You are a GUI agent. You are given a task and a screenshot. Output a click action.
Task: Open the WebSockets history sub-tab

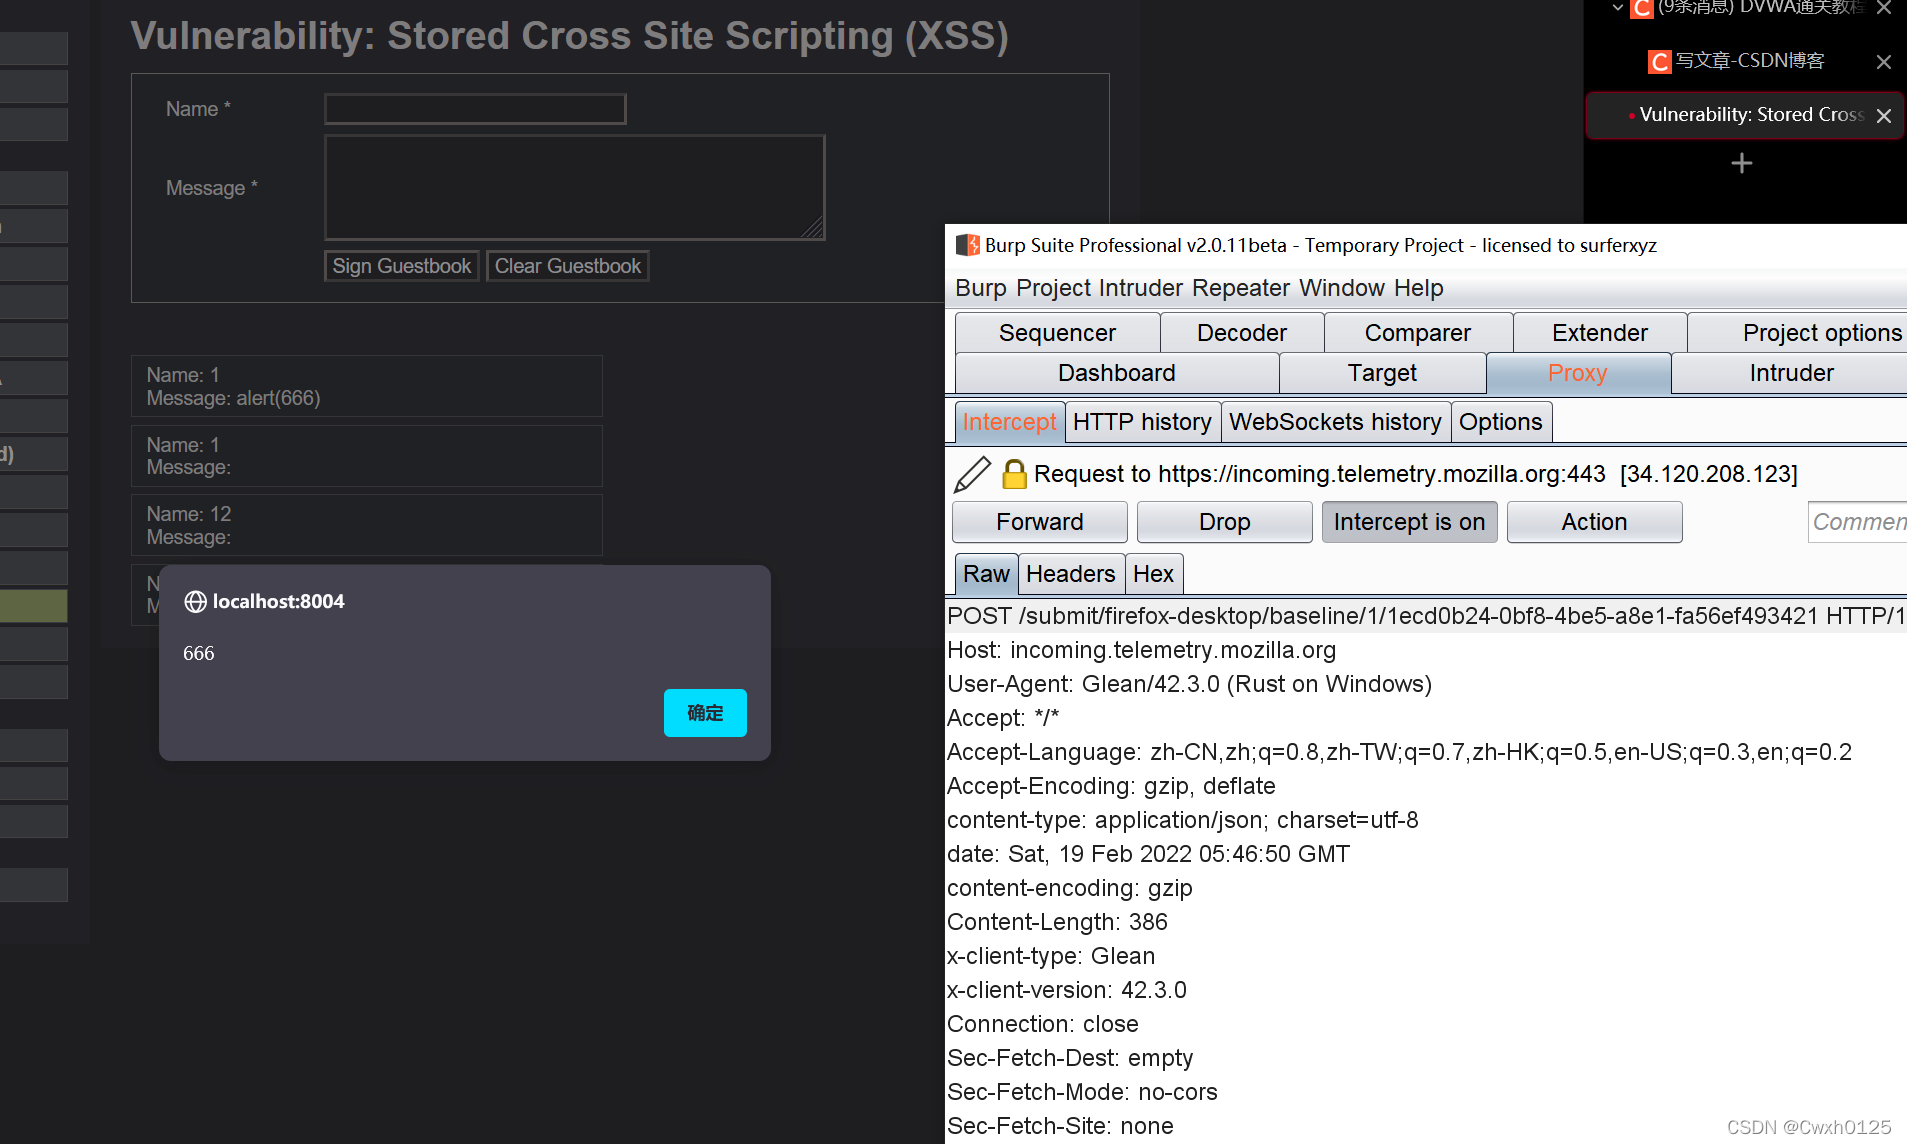coord(1335,422)
